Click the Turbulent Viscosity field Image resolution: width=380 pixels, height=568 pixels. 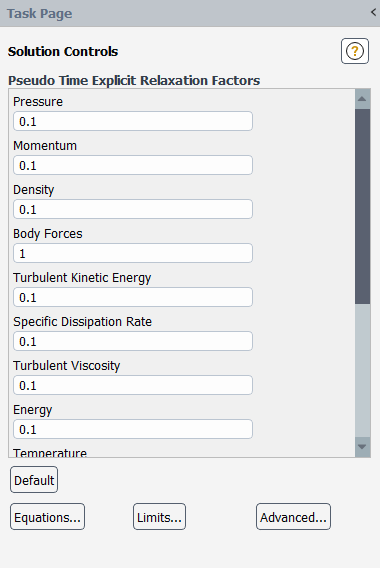coord(133,385)
